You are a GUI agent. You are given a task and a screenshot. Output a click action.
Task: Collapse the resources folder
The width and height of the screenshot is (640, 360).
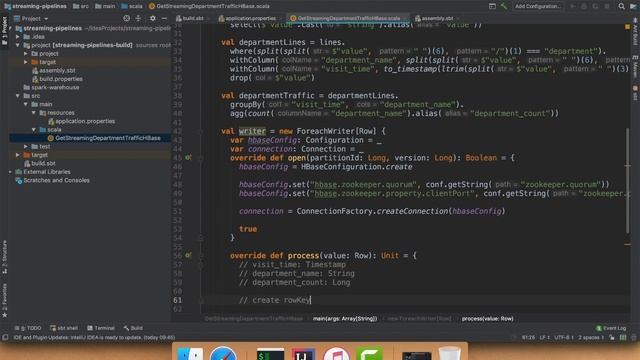pyautogui.click(x=34, y=113)
